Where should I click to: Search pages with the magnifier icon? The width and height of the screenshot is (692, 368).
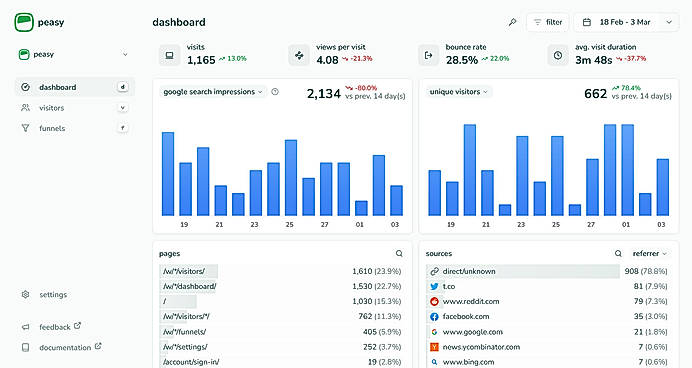tap(399, 253)
